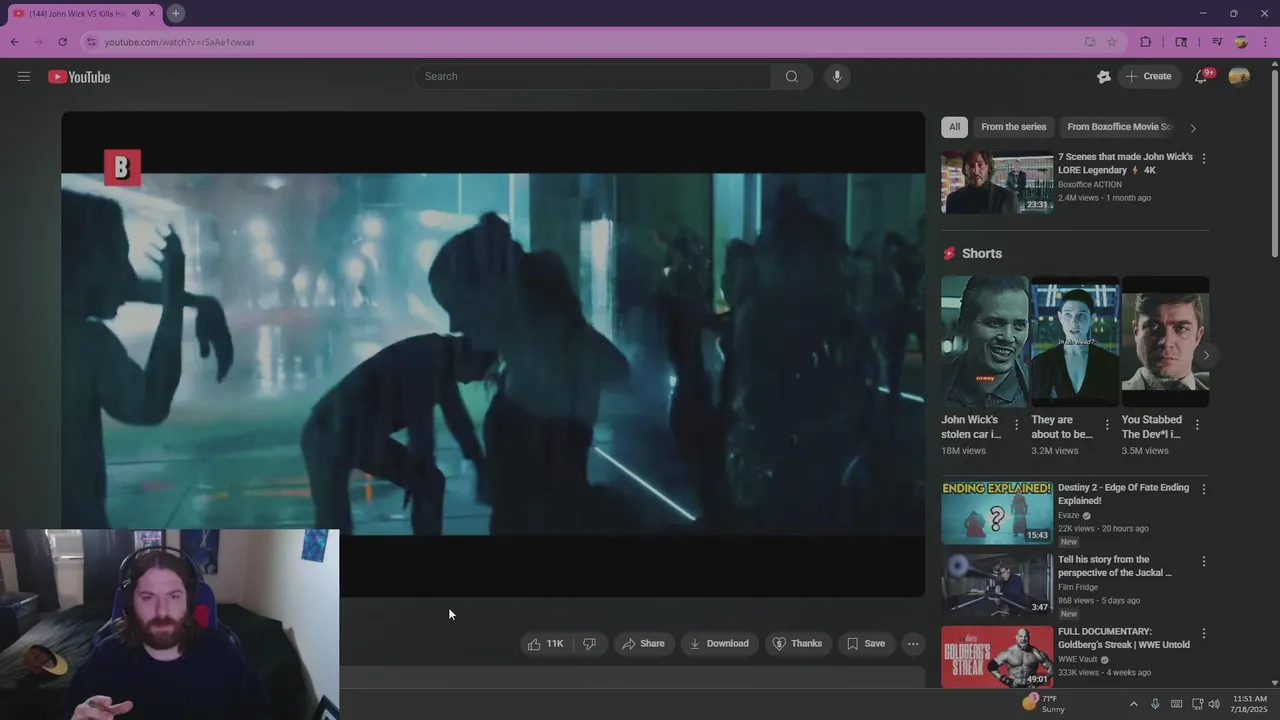Show more Shorts with the next arrow
This screenshot has height=720, width=1280.
click(1206, 355)
